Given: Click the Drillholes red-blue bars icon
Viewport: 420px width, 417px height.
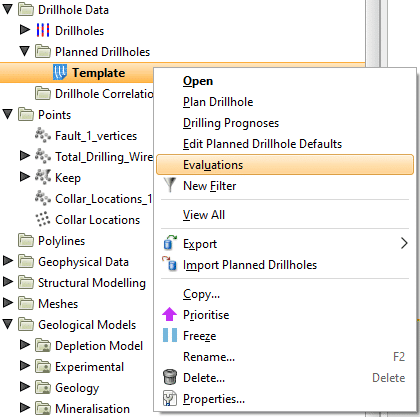Looking at the screenshot, I should click(x=43, y=30).
